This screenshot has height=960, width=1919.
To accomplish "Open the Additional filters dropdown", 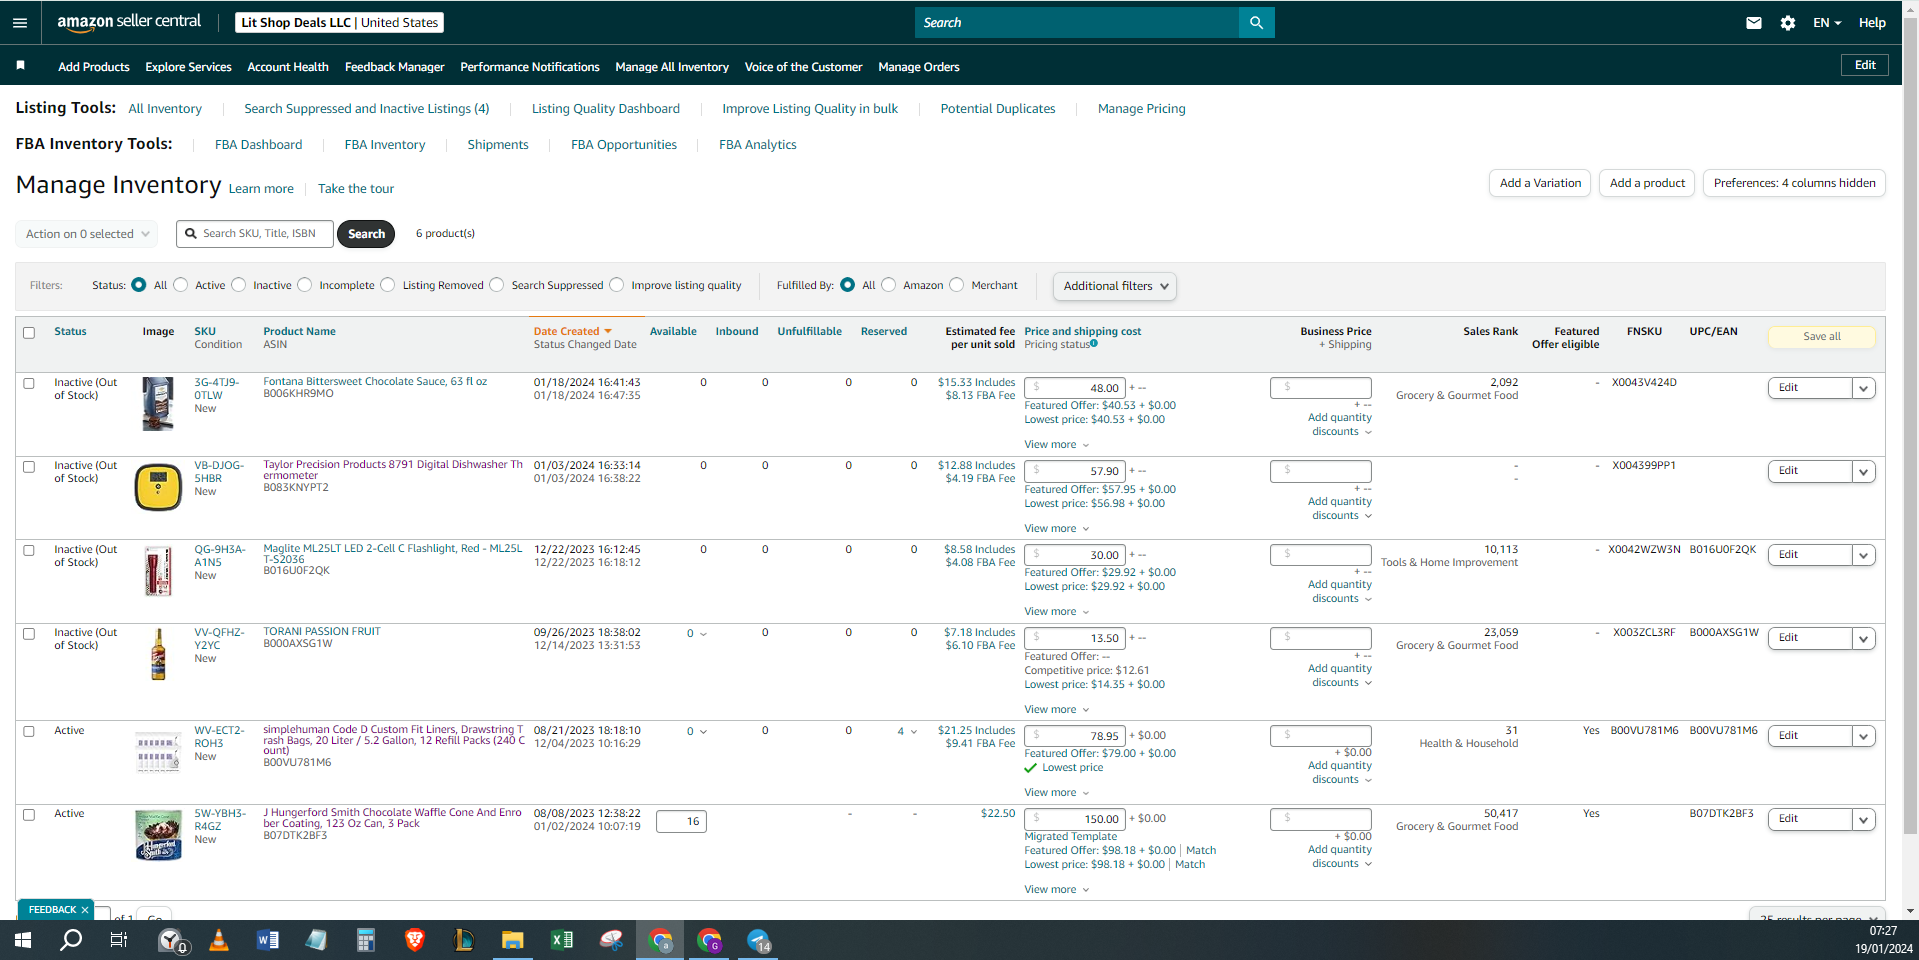I will pyautogui.click(x=1115, y=286).
